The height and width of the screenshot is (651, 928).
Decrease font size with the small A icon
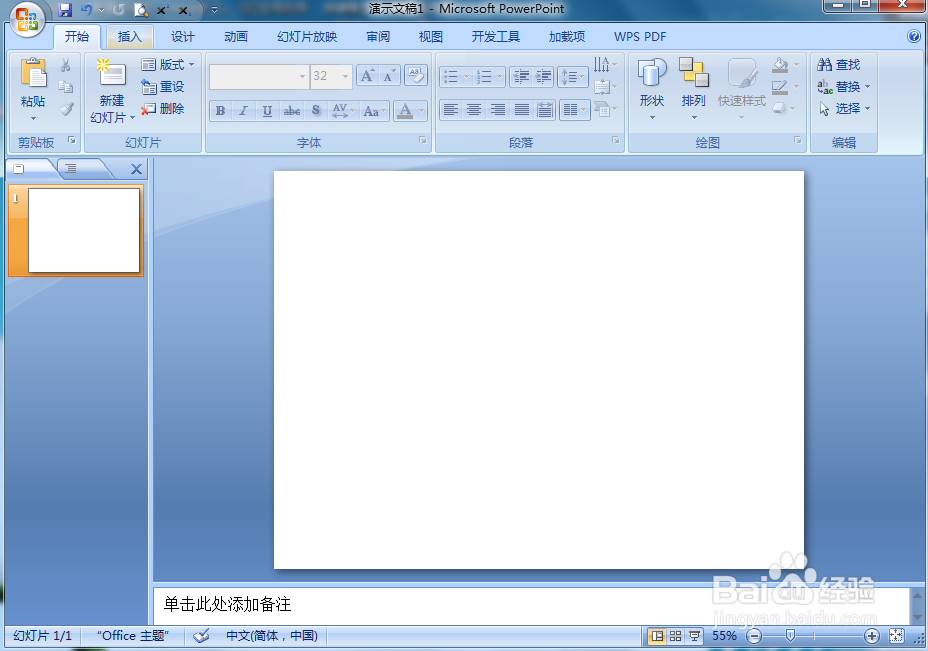click(389, 76)
